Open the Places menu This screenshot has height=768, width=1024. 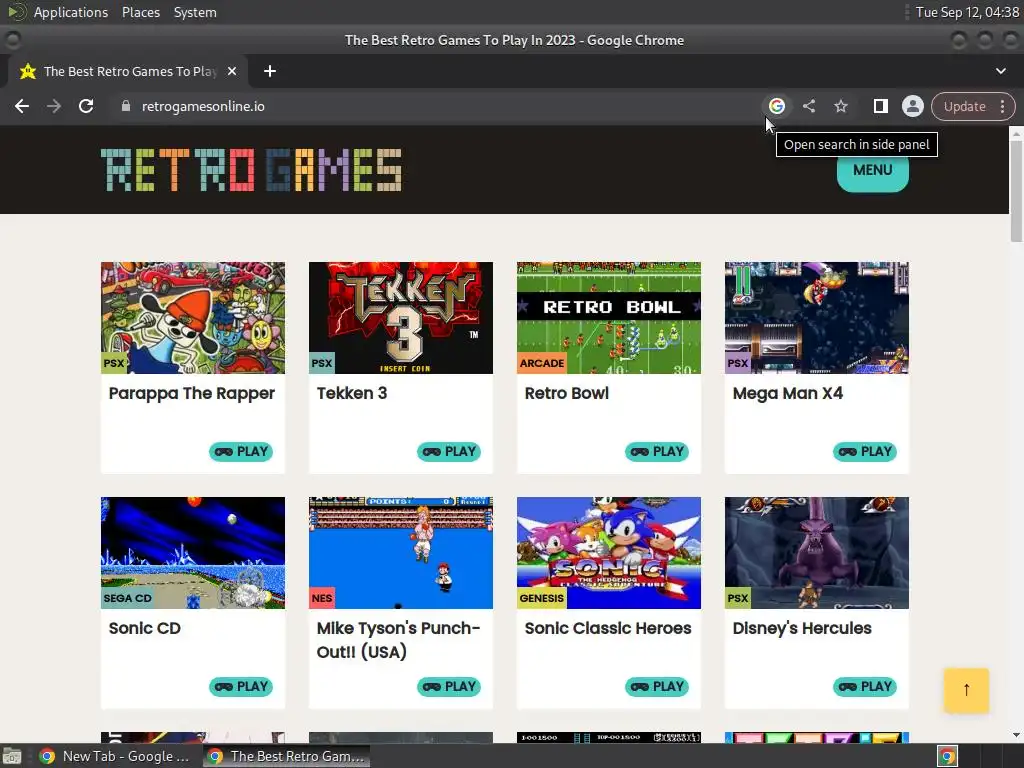click(141, 12)
